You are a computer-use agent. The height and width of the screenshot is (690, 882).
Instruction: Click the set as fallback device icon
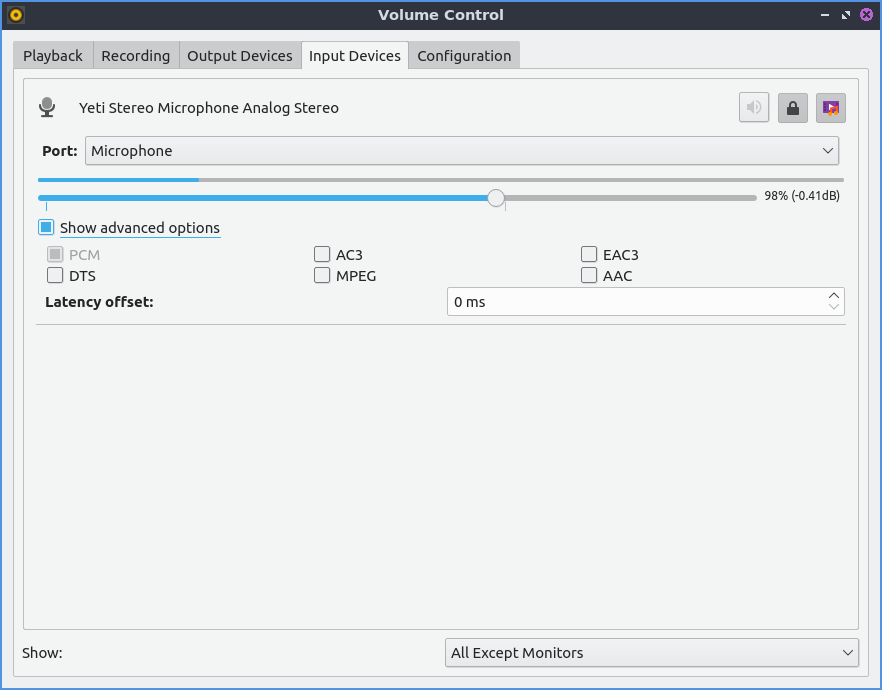coord(830,108)
